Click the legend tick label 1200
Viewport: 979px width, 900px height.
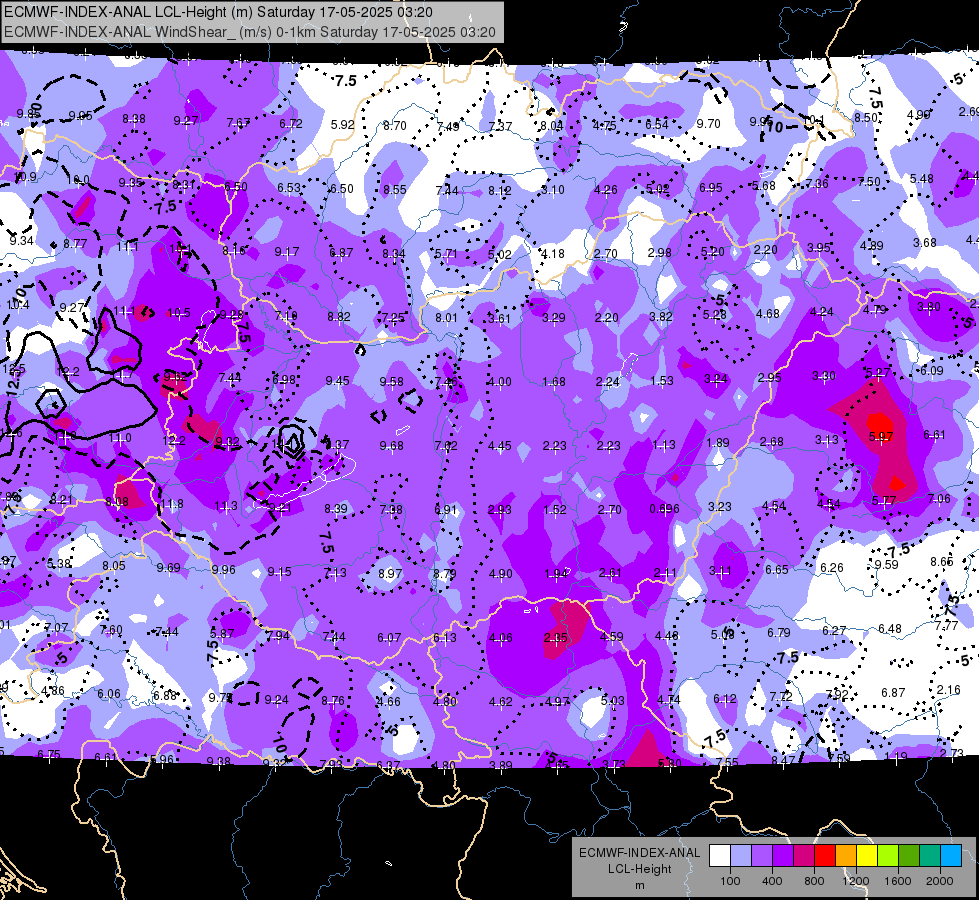pyautogui.click(x=856, y=881)
